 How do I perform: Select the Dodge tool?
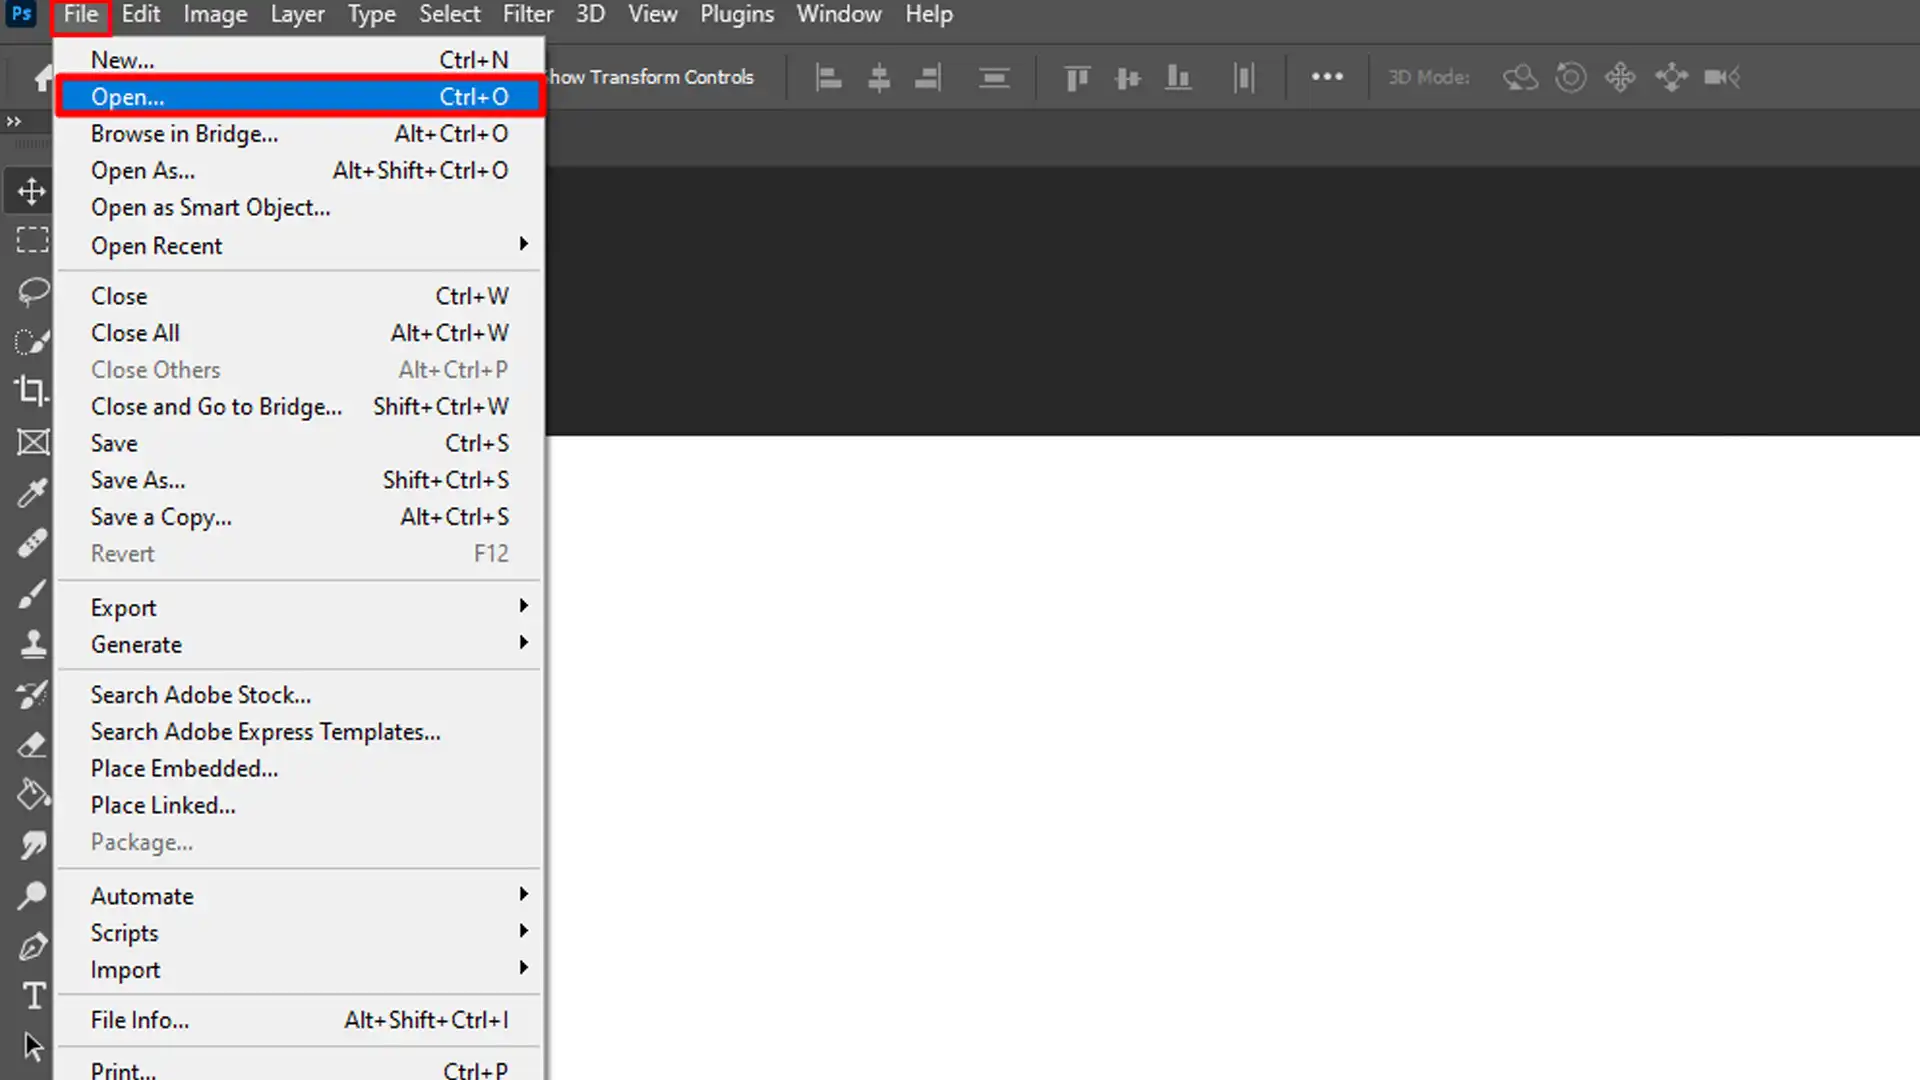coord(32,895)
